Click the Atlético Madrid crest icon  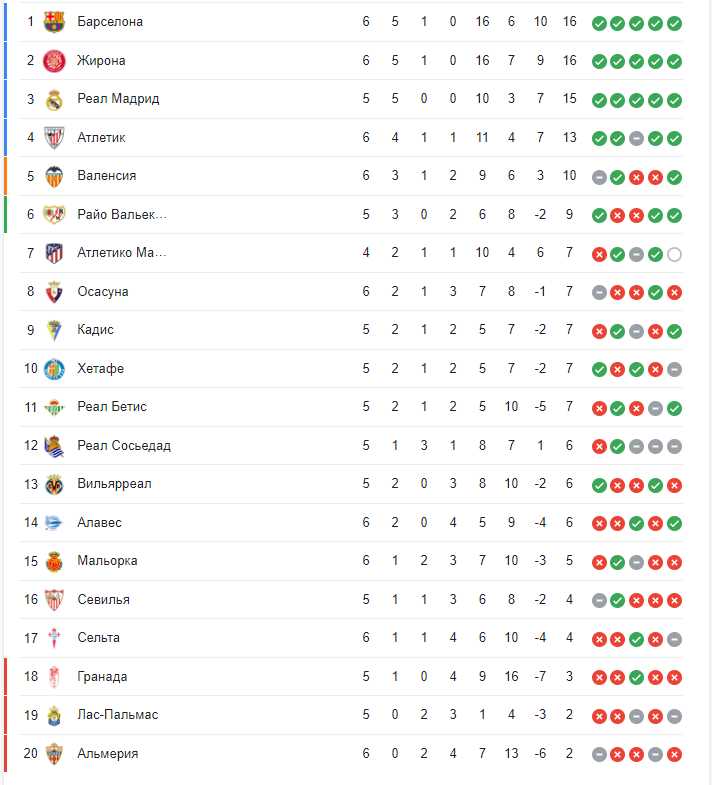pos(54,253)
